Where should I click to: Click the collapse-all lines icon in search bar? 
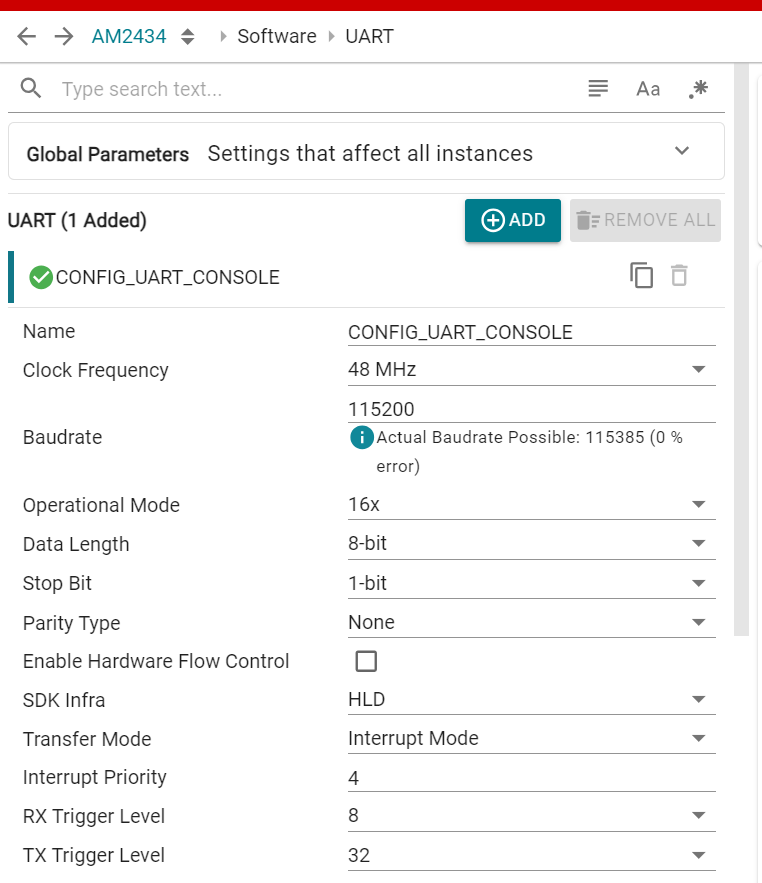tap(598, 89)
